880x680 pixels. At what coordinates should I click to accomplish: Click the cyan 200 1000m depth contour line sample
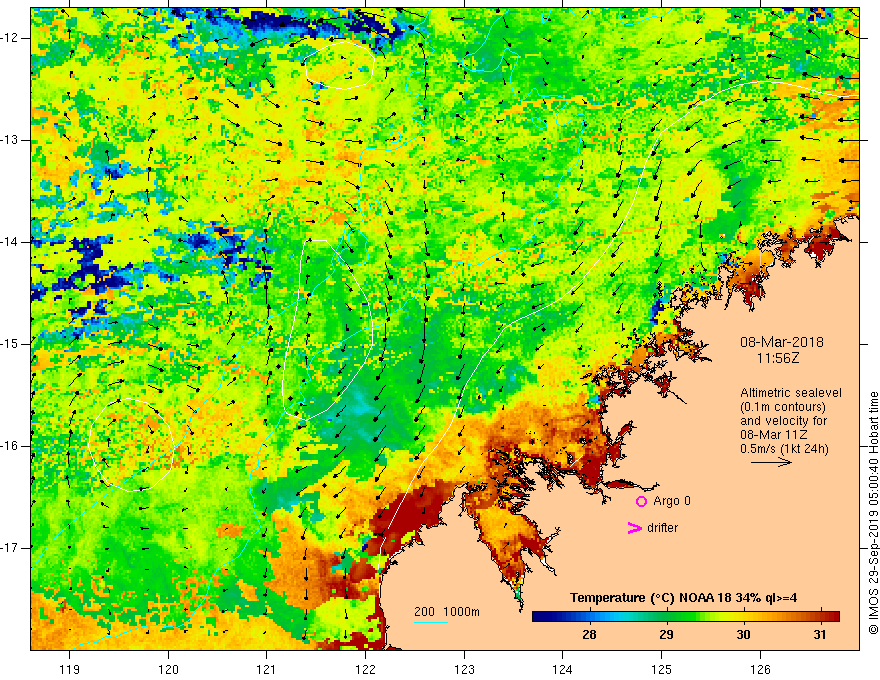coord(430,622)
